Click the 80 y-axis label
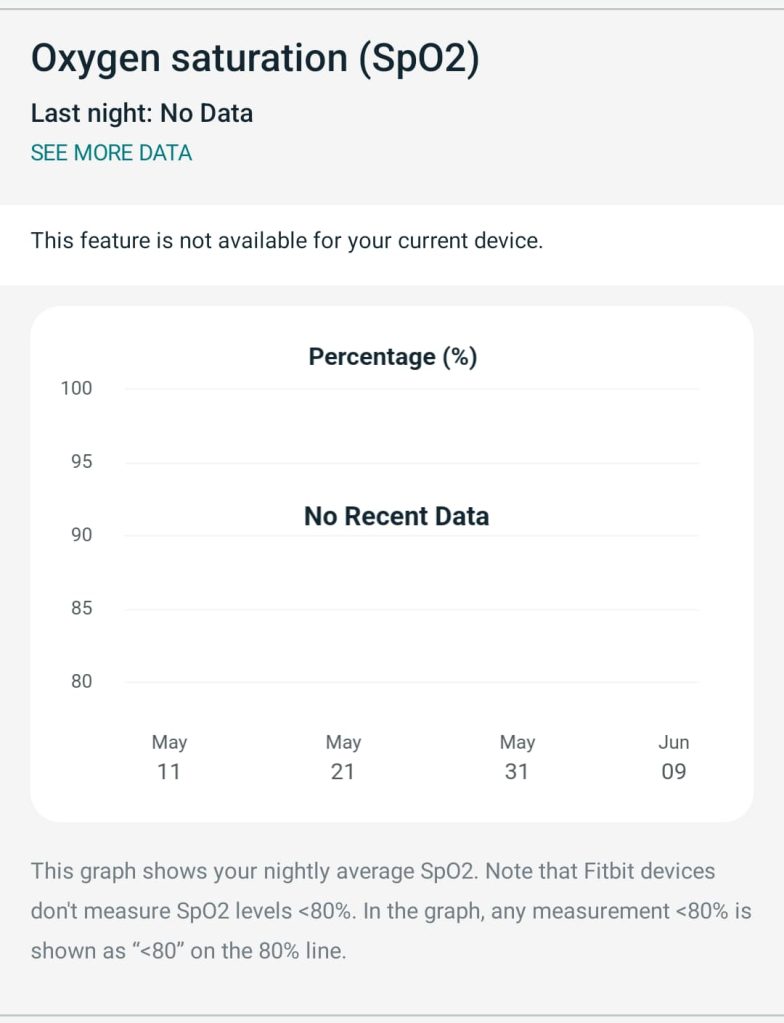Viewport: 784px width, 1023px height. click(x=81, y=682)
